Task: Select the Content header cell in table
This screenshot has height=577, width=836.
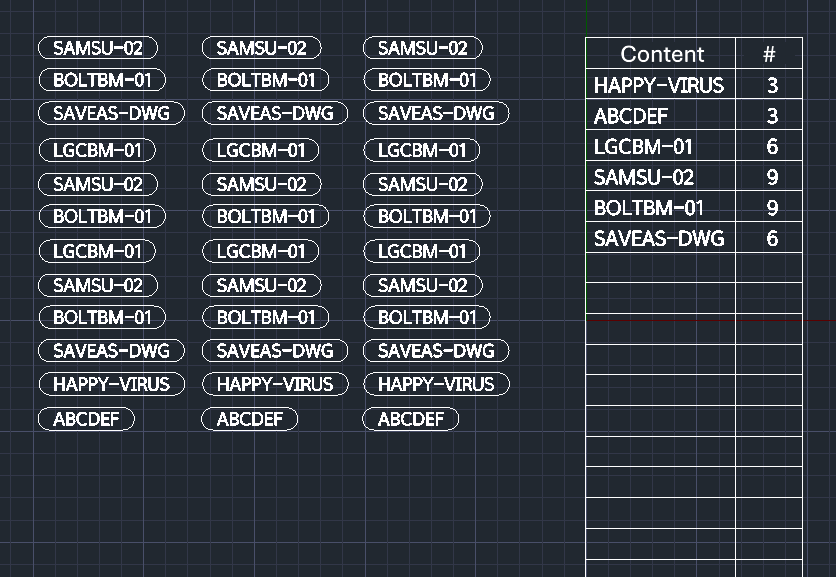Action: [x=661, y=54]
